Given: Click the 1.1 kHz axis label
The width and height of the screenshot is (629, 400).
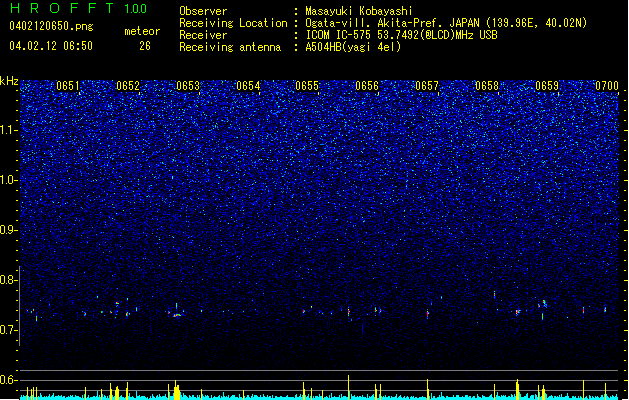Looking at the screenshot, I should coord(9,130).
